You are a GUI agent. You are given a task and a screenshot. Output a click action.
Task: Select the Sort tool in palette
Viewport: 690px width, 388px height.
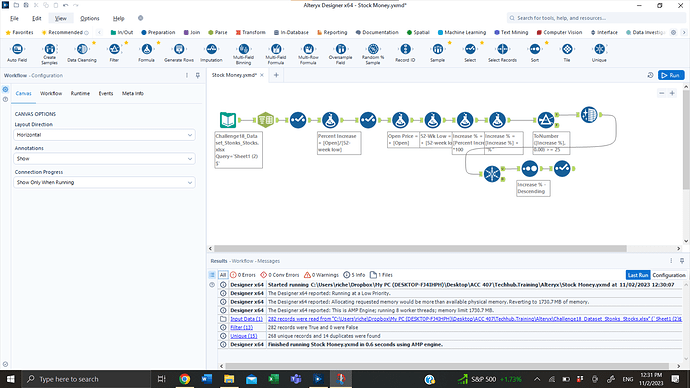535,53
